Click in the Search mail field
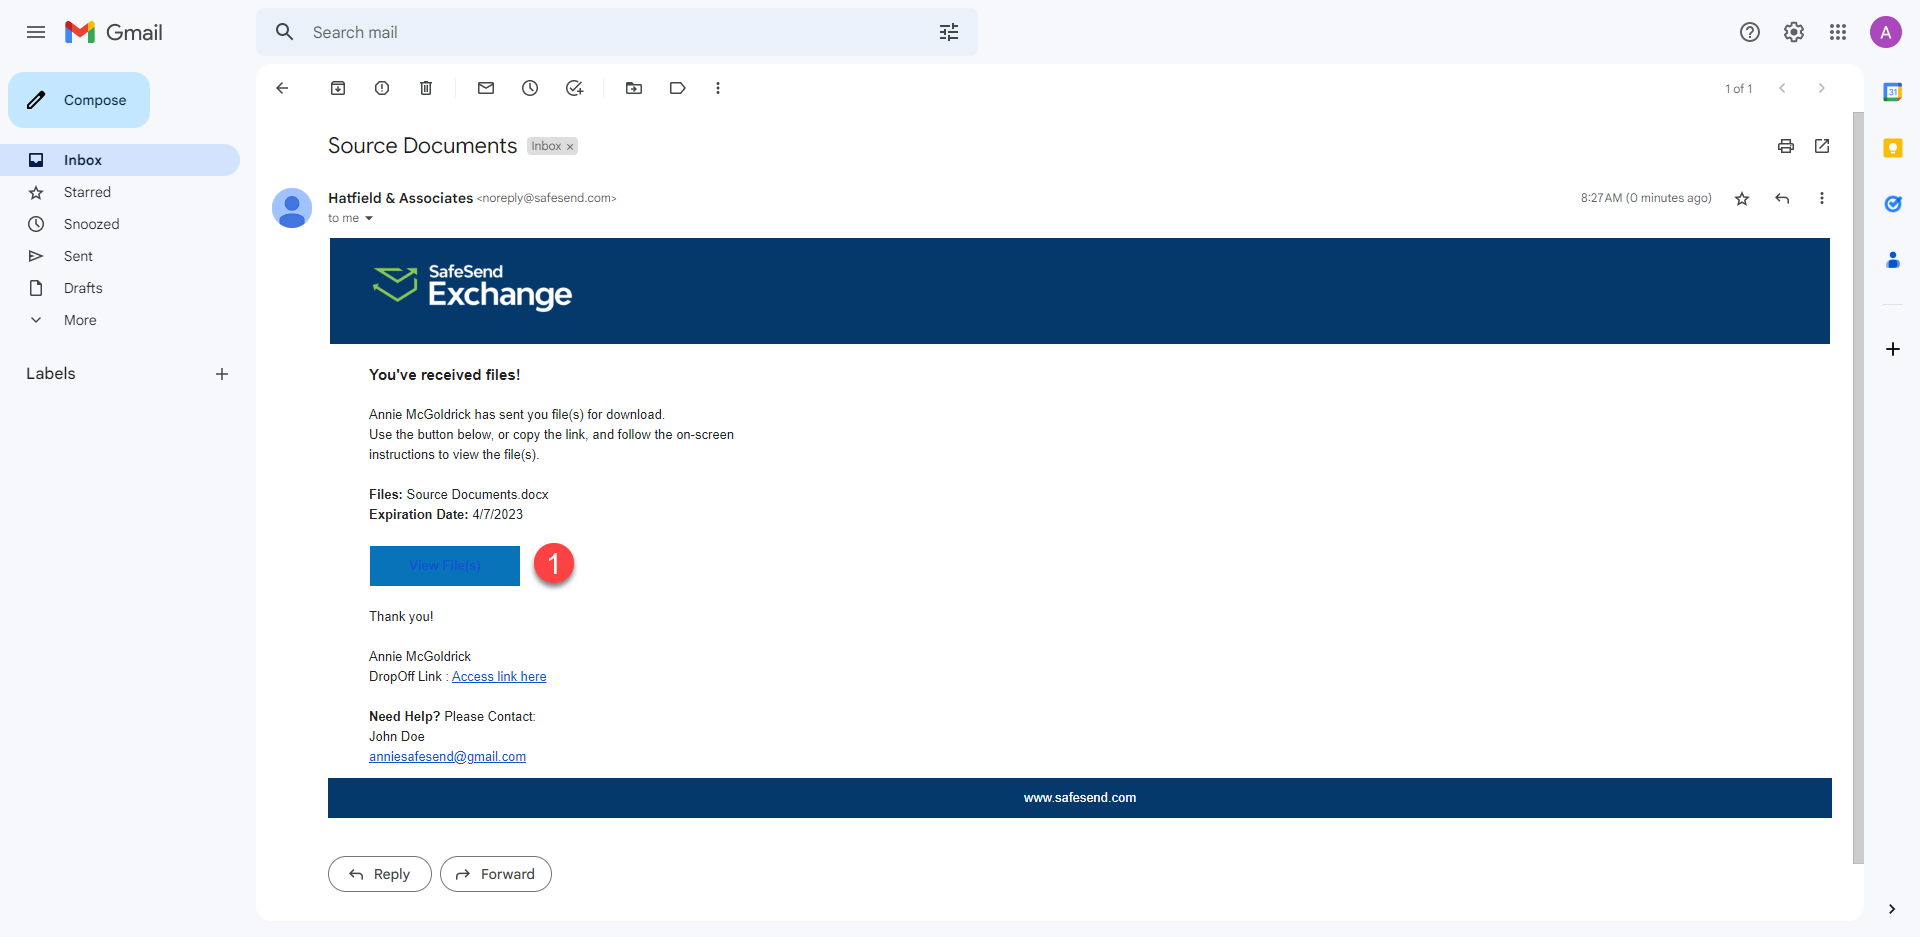Image resolution: width=1920 pixels, height=937 pixels. tap(600, 32)
